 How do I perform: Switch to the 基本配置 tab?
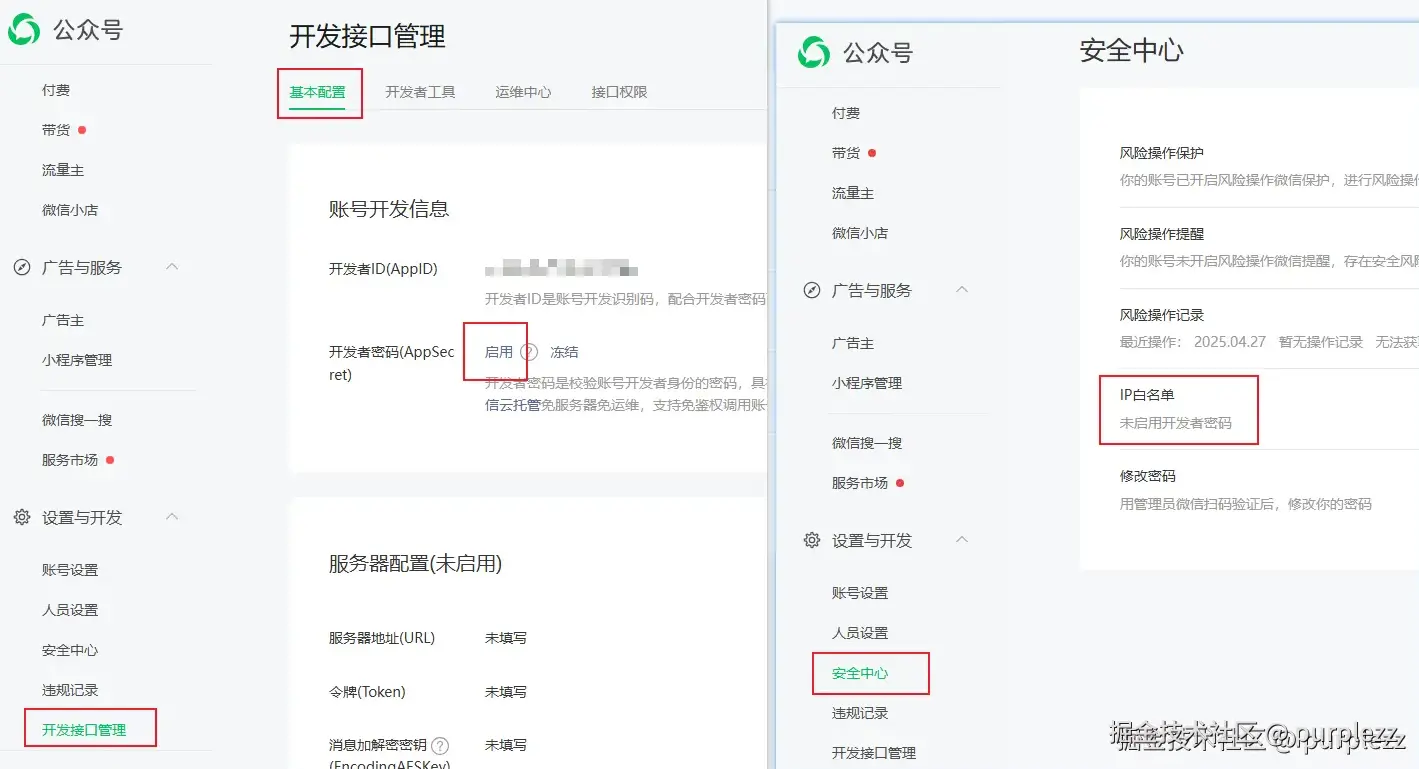(318, 92)
